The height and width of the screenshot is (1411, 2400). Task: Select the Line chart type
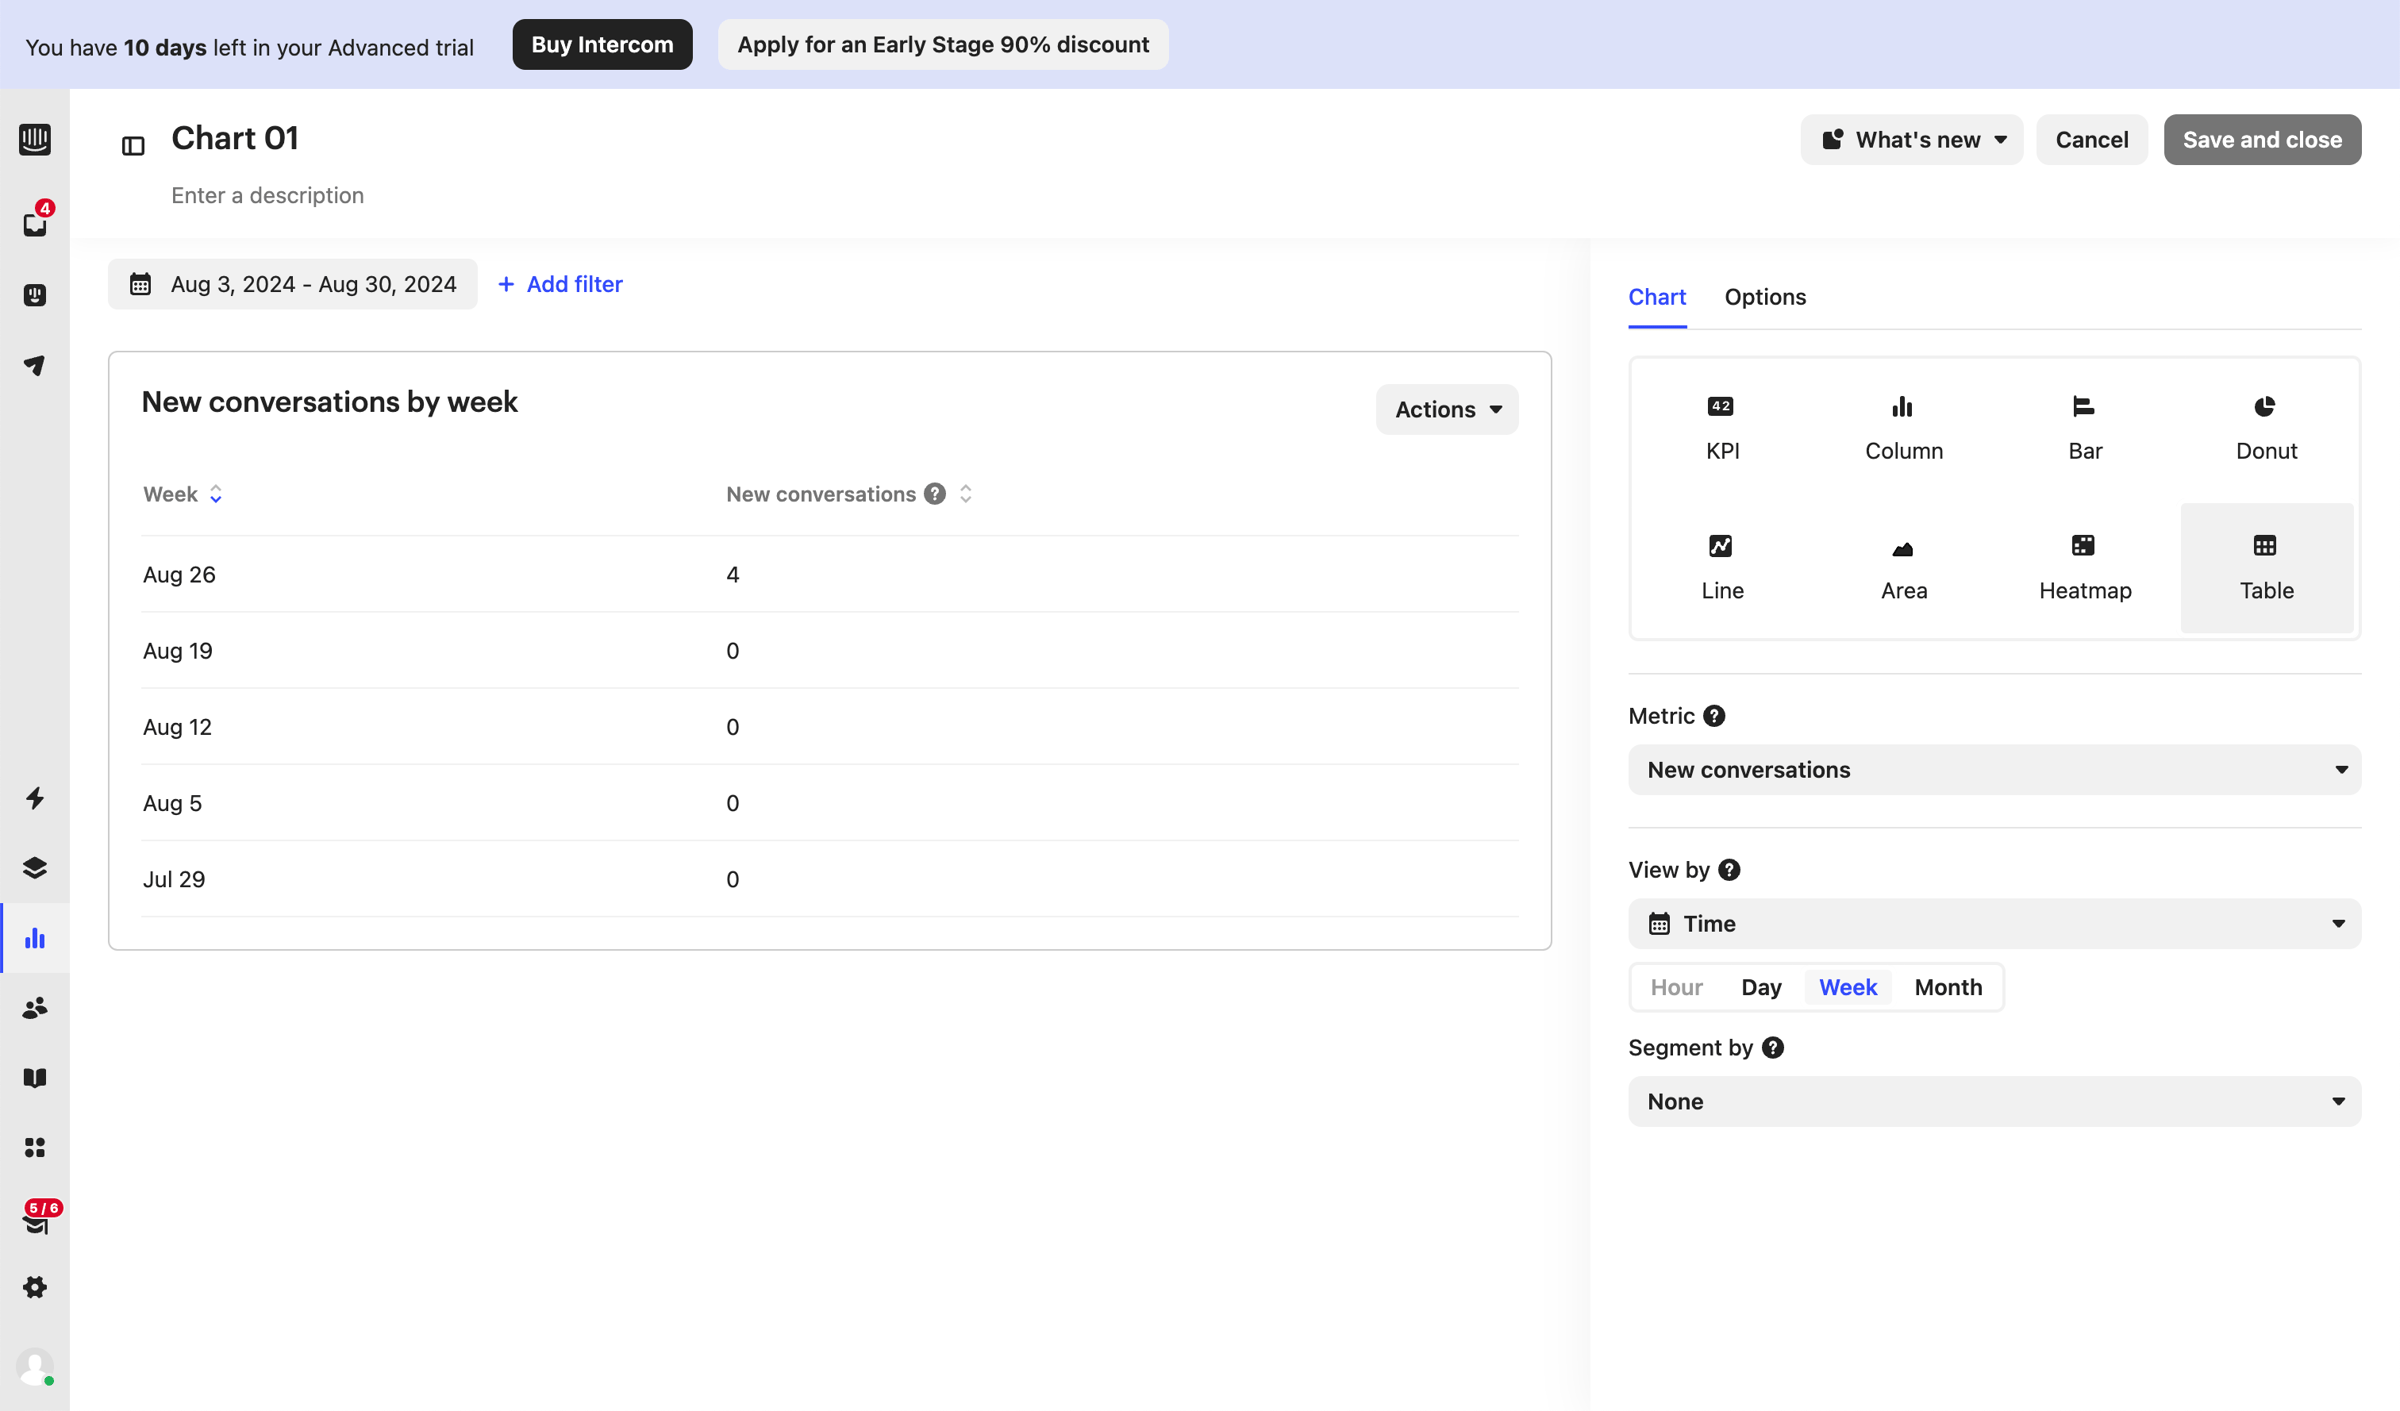click(1722, 568)
